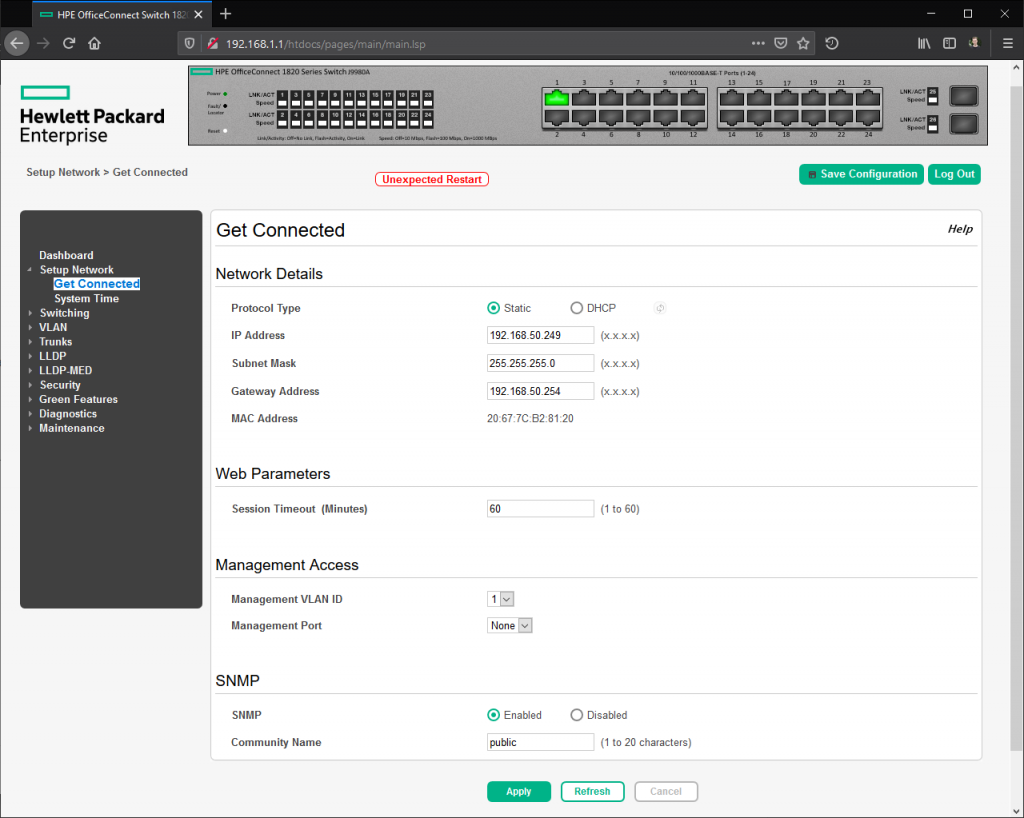Open System Time in the navigation menu
This screenshot has height=818, width=1024.
tap(88, 298)
